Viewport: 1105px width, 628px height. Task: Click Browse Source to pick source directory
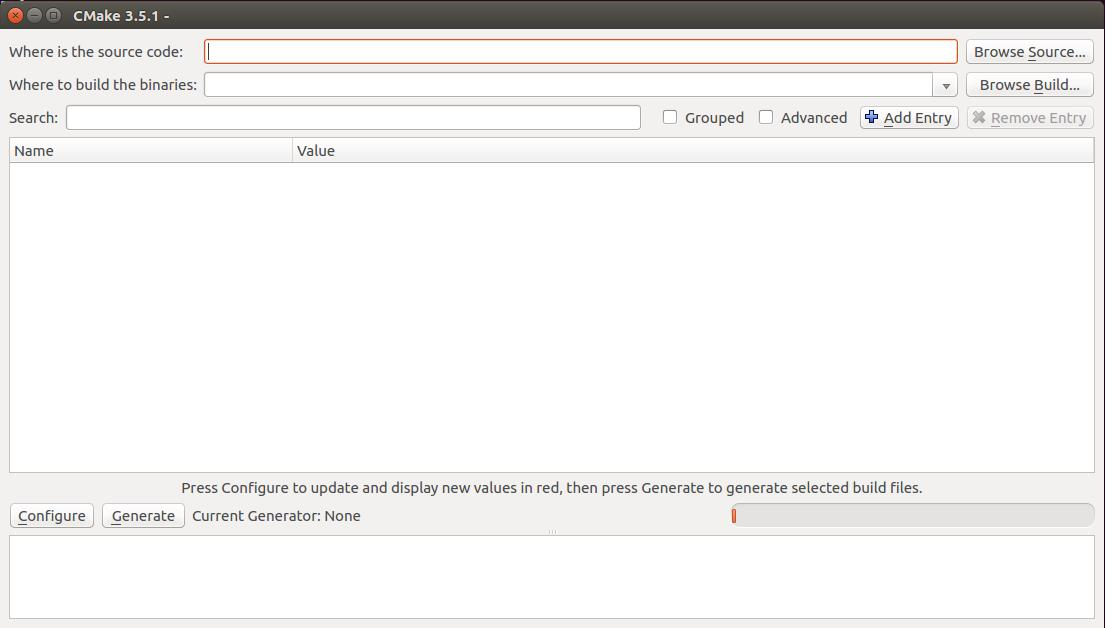(x=1029, y=51)
